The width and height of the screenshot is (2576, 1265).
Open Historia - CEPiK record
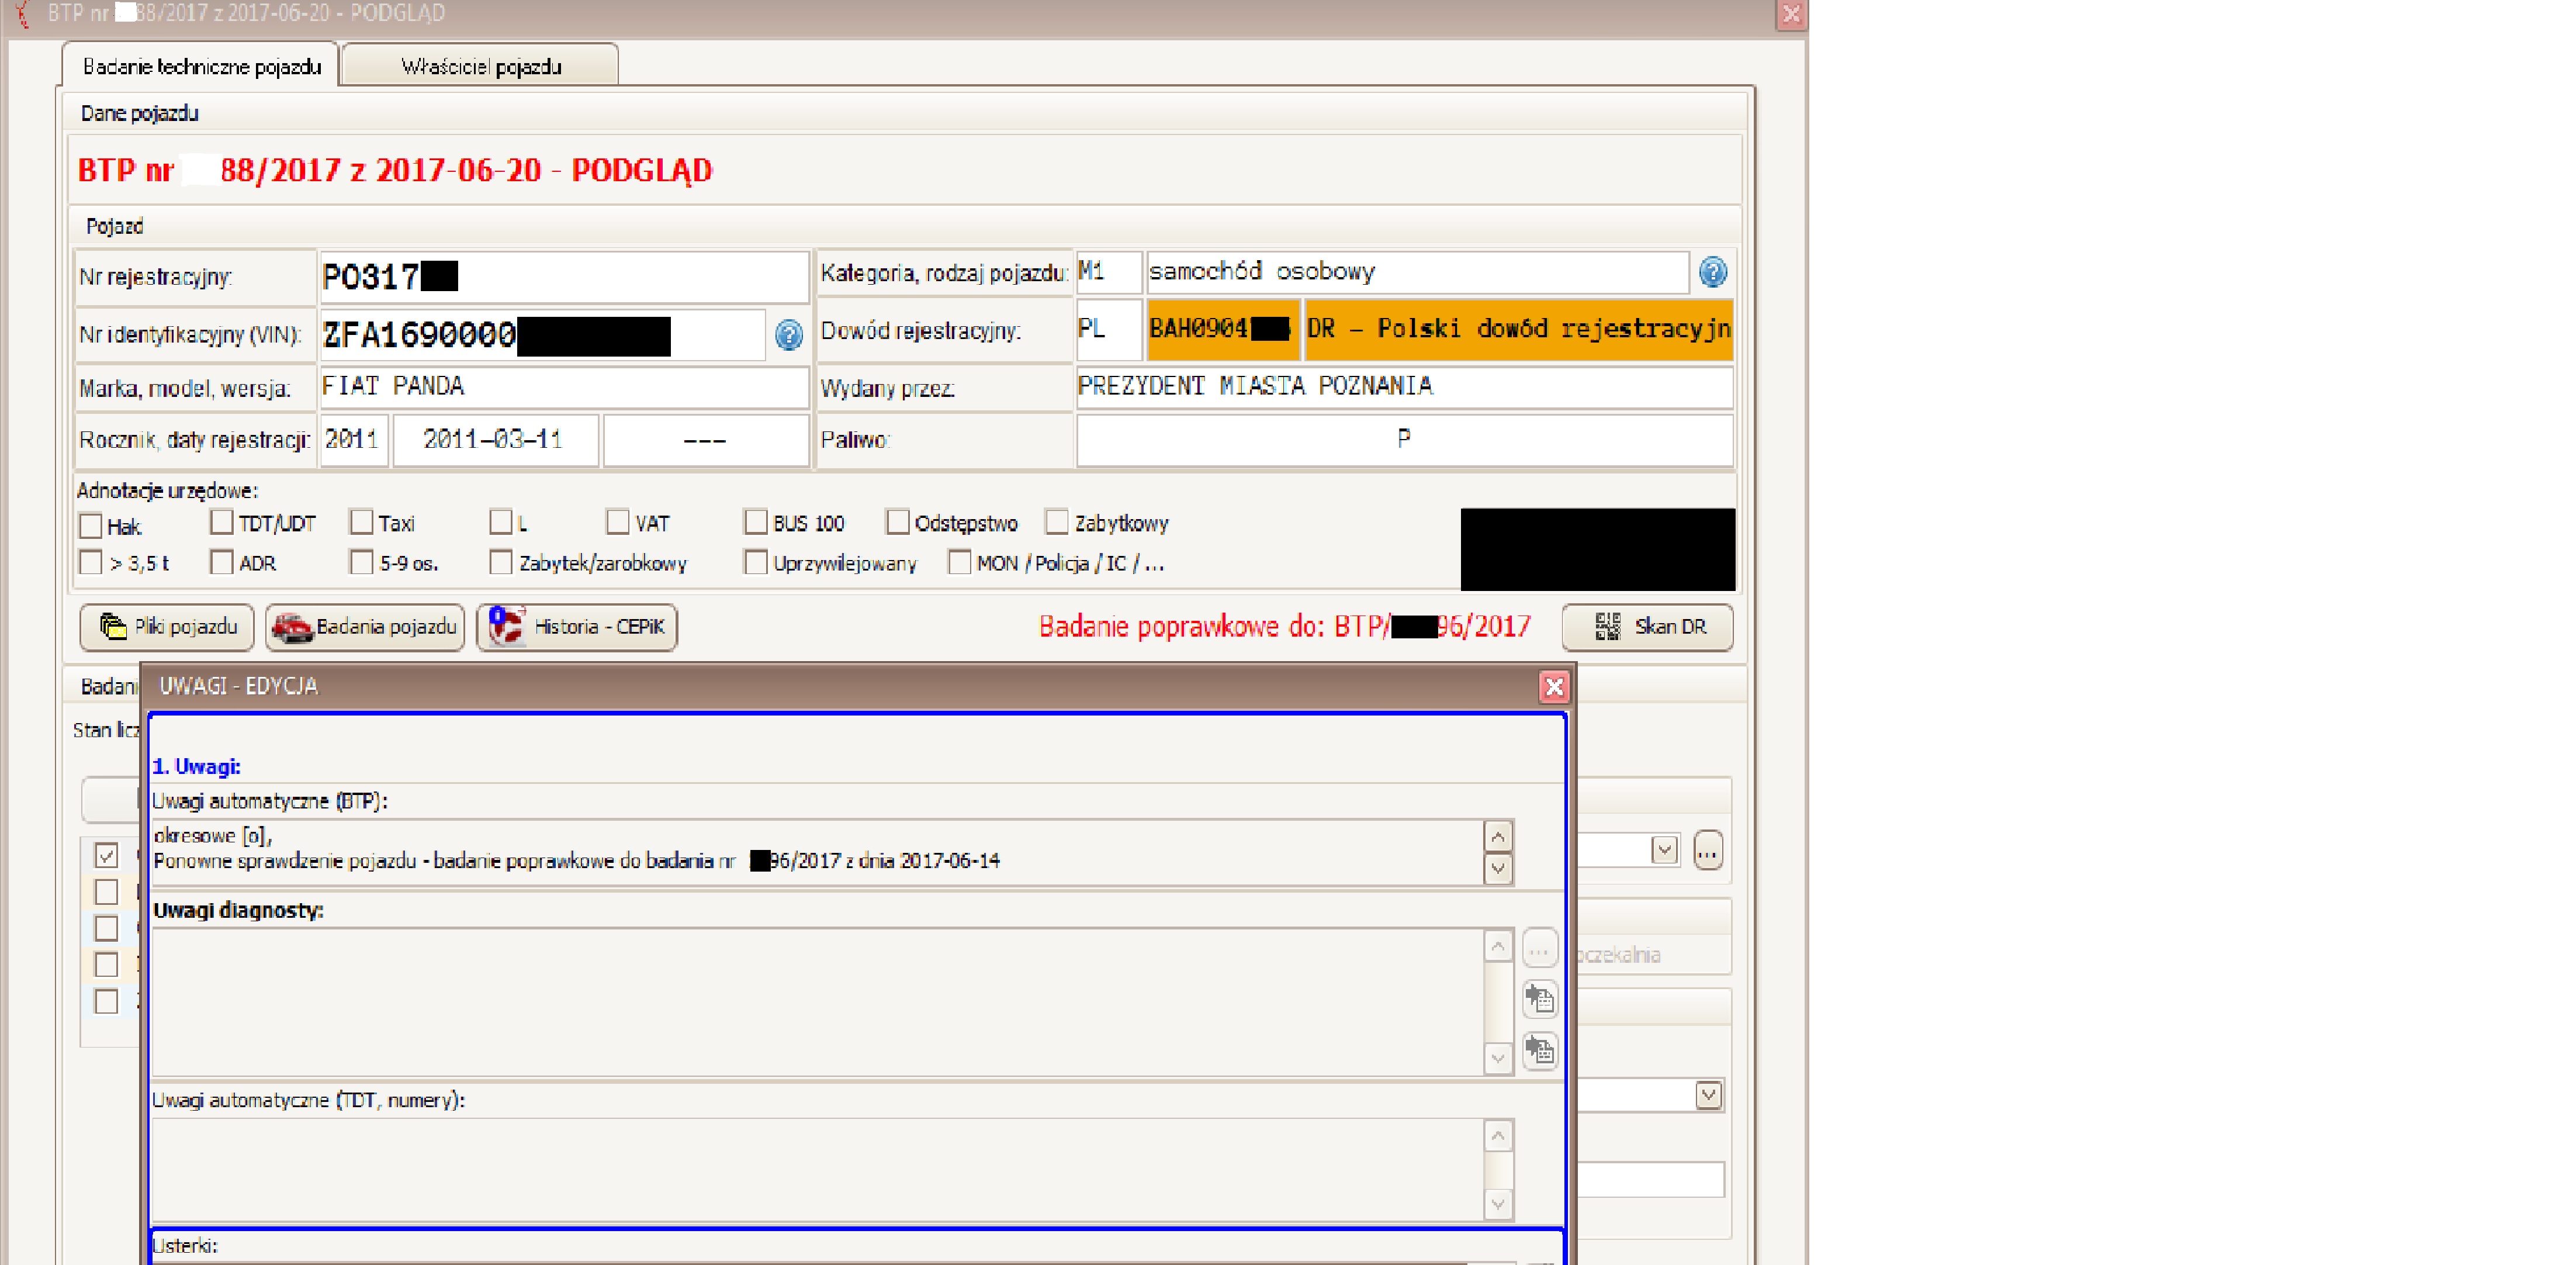tap(577, 627)
